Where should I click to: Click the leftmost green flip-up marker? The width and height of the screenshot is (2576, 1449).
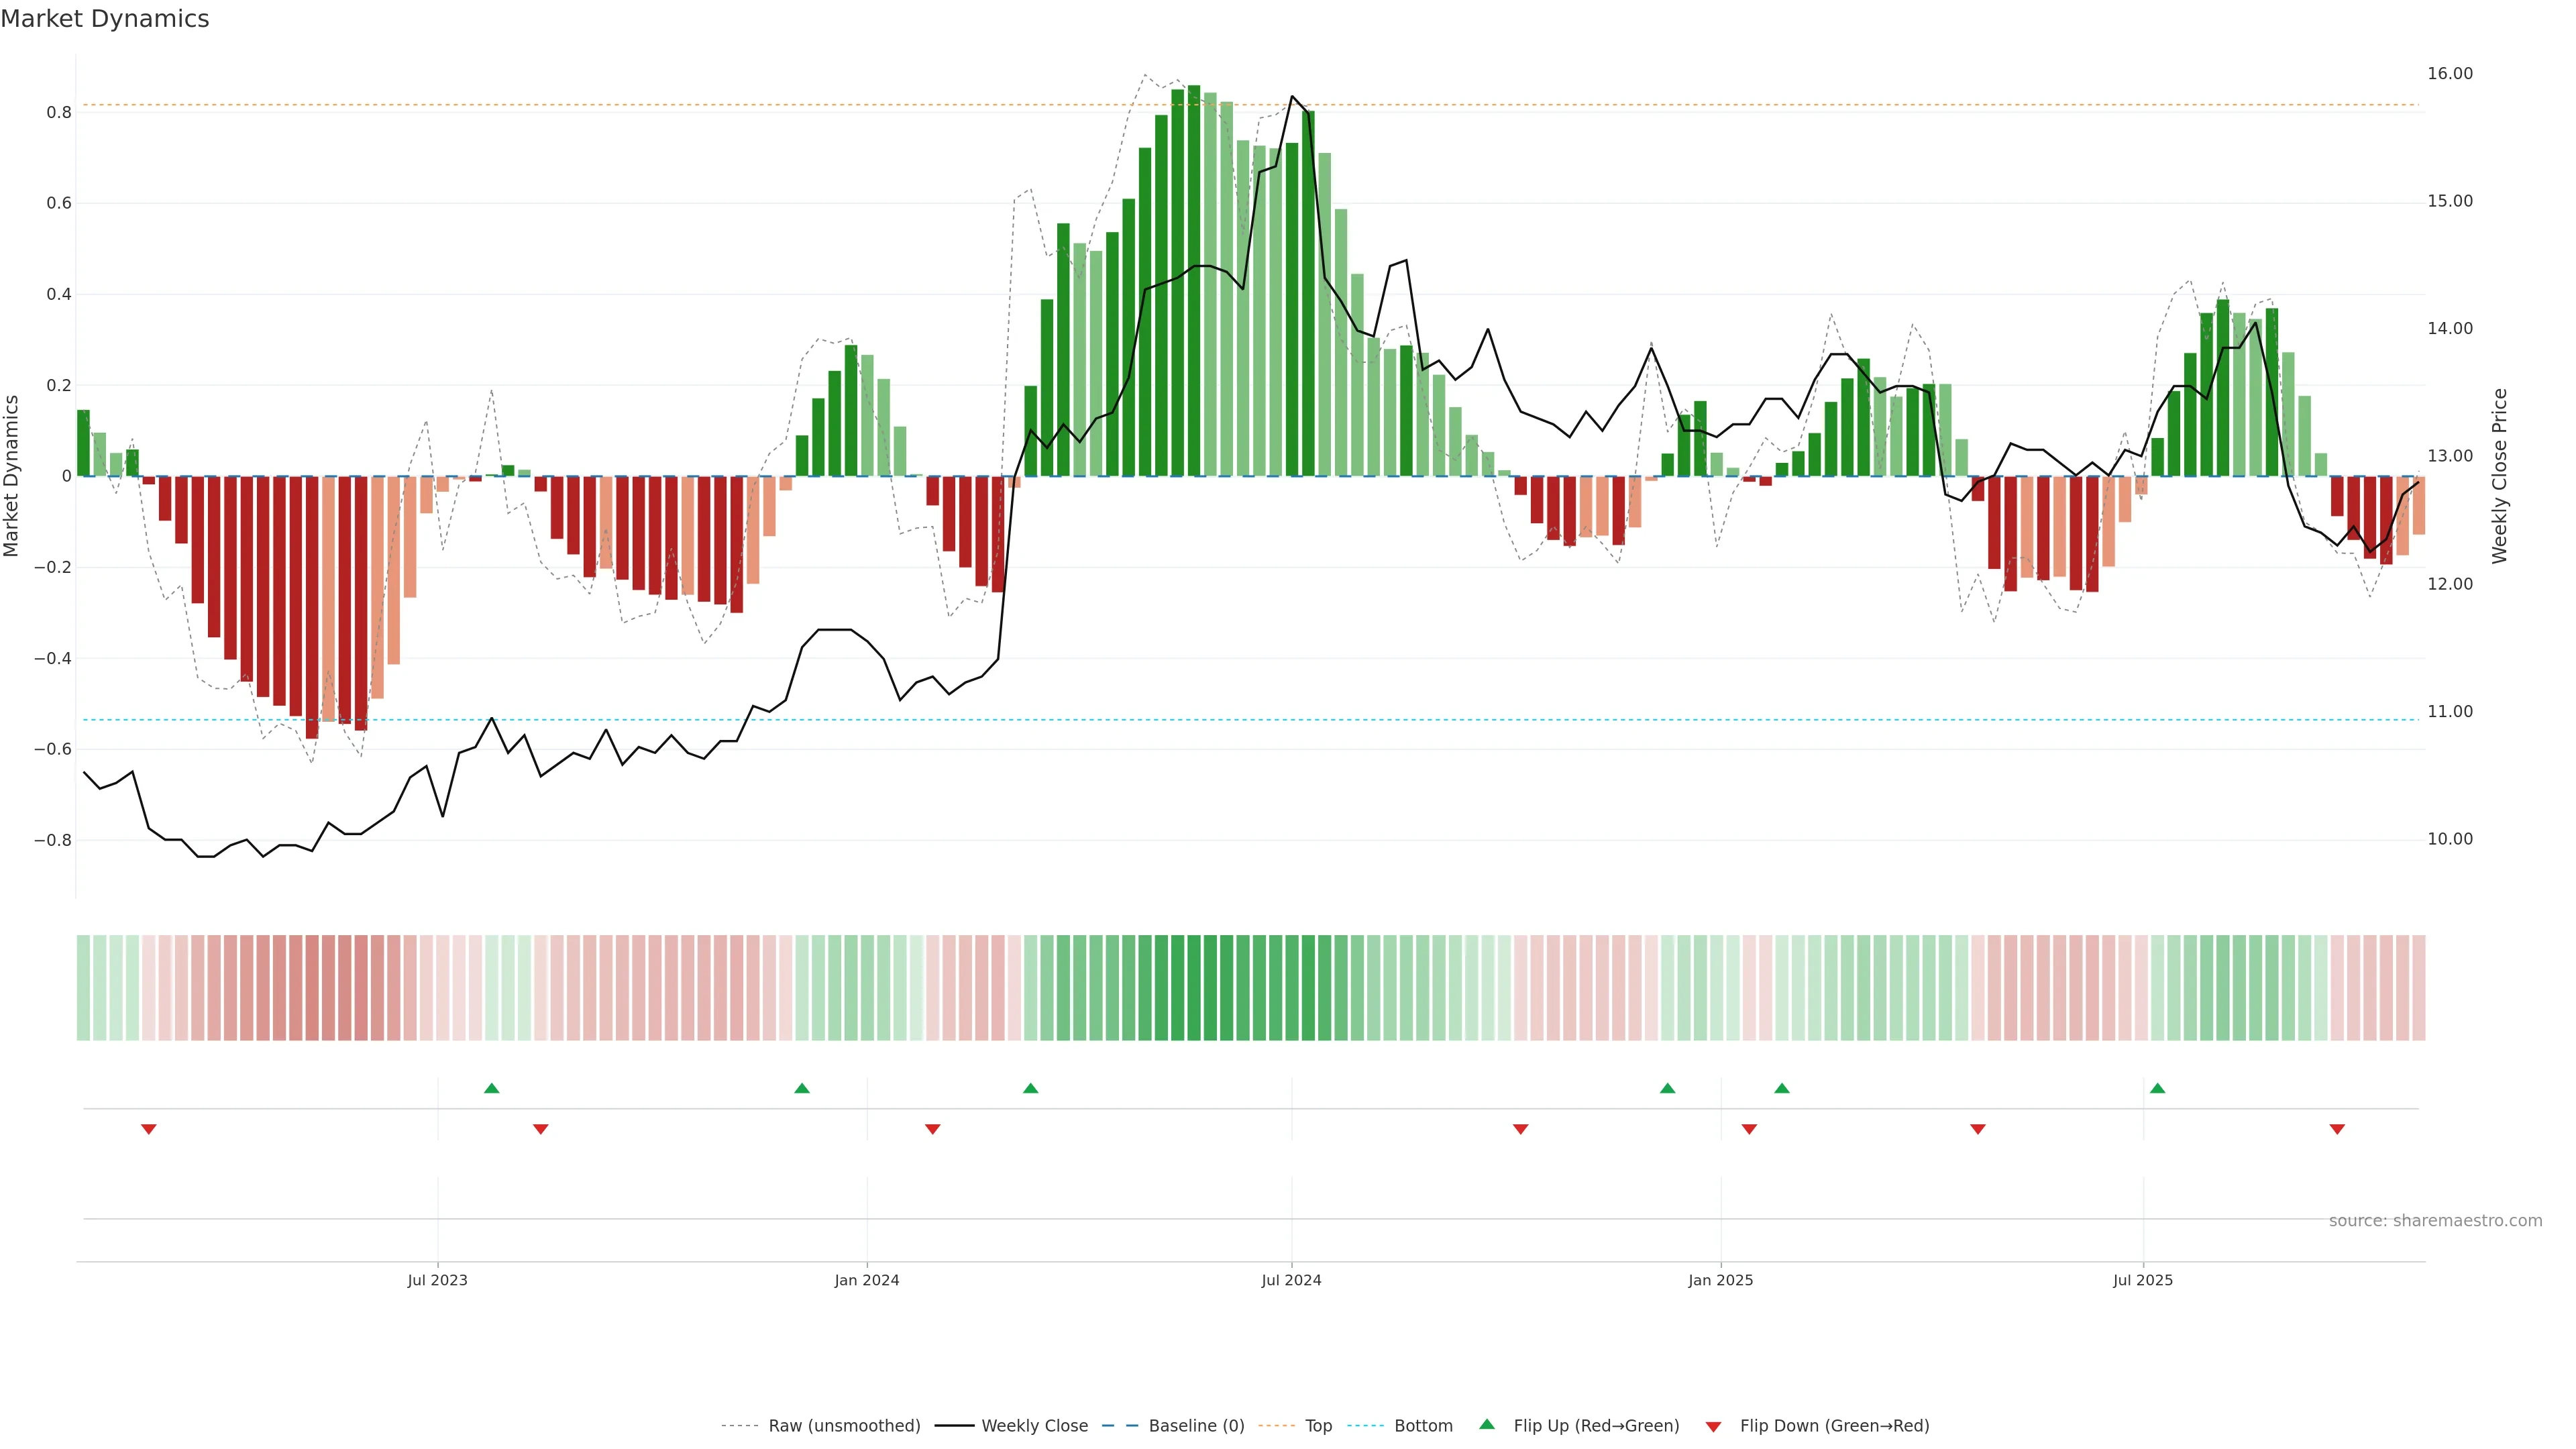pos(491,1088)
